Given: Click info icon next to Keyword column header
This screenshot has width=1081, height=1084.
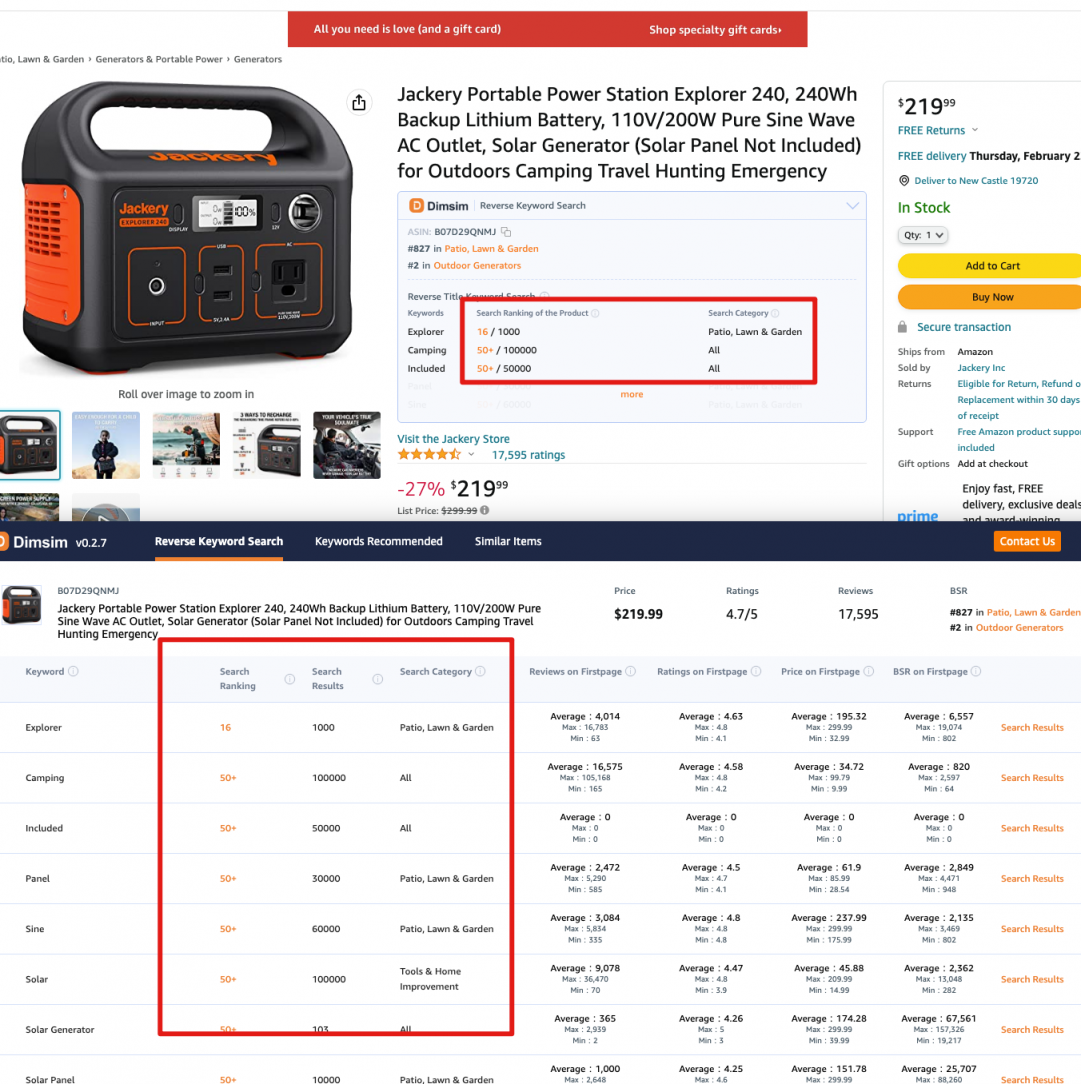Looking at the screenshot, I should (x=73, y=671).
